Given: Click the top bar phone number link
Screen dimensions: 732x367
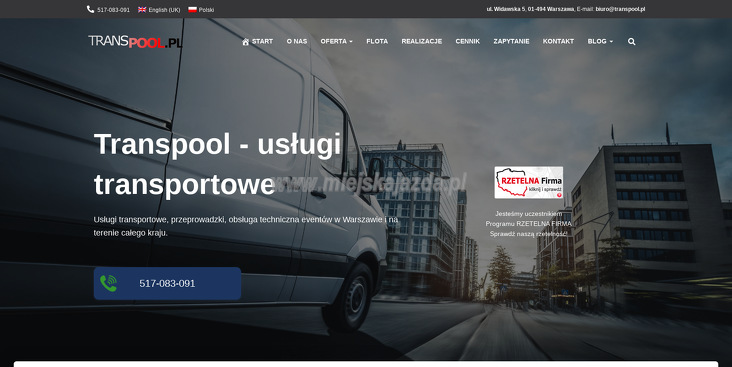Looking at the screenshot, I should pos(113,9).
